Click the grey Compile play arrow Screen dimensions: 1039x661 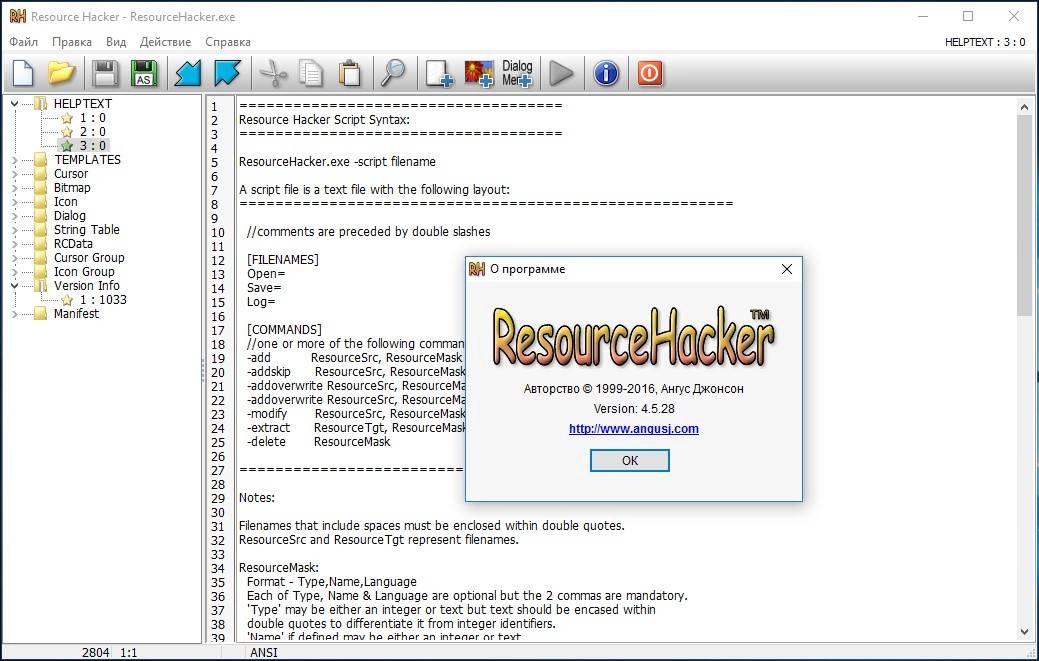pyautogui.click(x=562, y=73)
